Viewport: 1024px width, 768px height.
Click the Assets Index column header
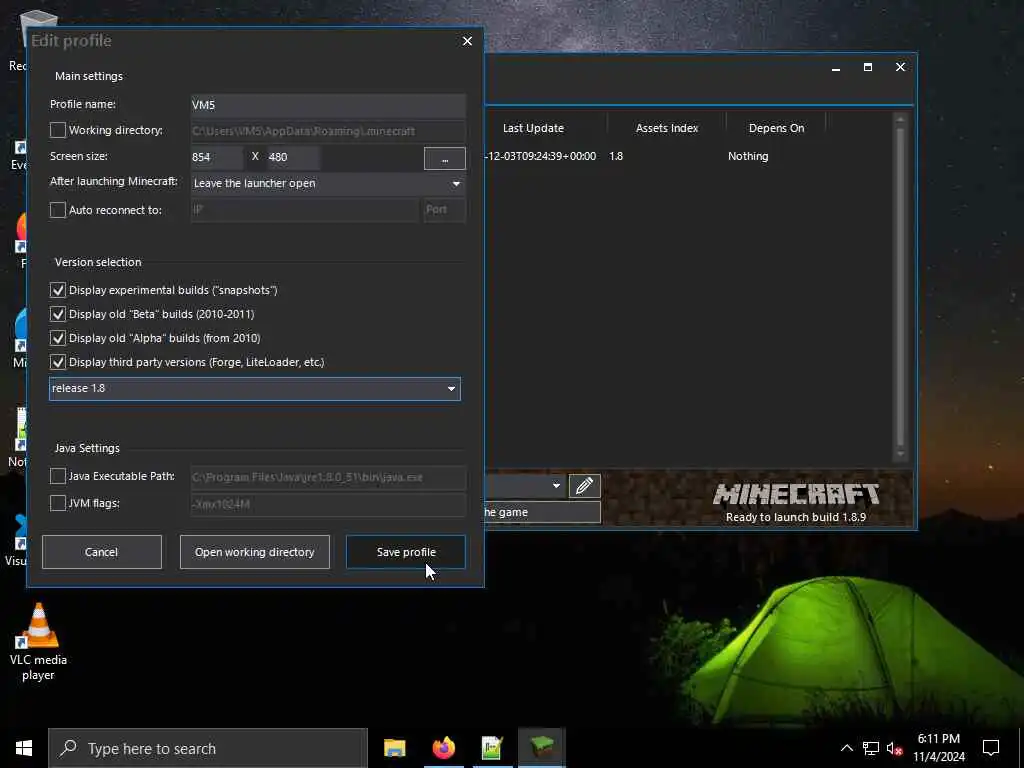coord(667,128)
